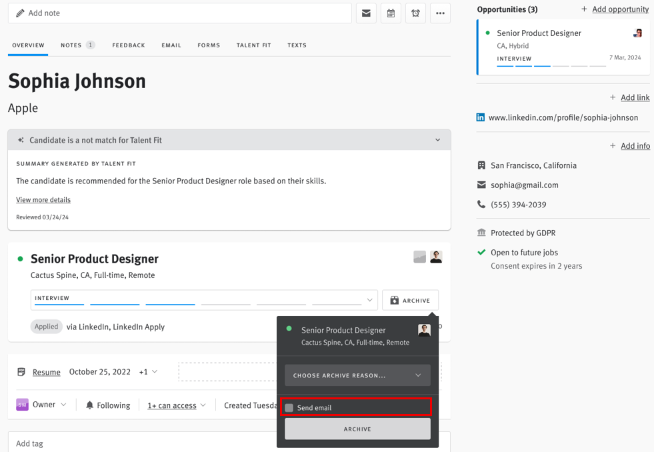
Task: Collapse the Talent Fit summary panel
Action: coord(437,140)
